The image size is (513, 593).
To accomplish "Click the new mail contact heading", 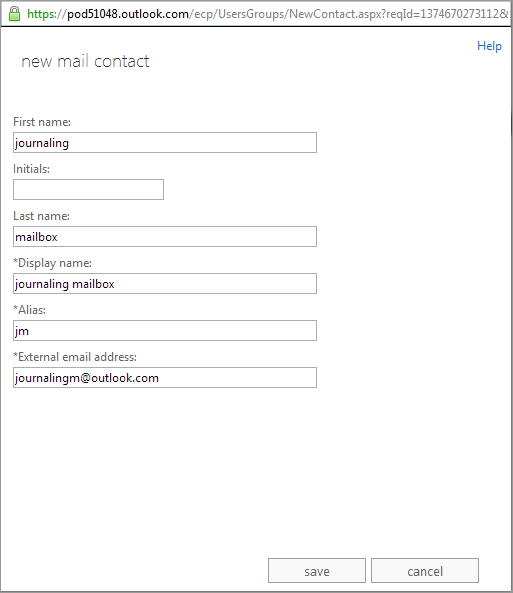I will coord(85,61).
